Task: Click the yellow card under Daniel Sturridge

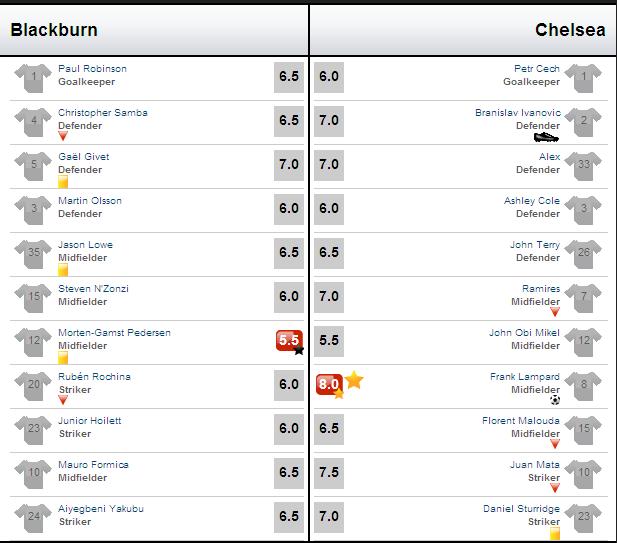Action: 555,533
